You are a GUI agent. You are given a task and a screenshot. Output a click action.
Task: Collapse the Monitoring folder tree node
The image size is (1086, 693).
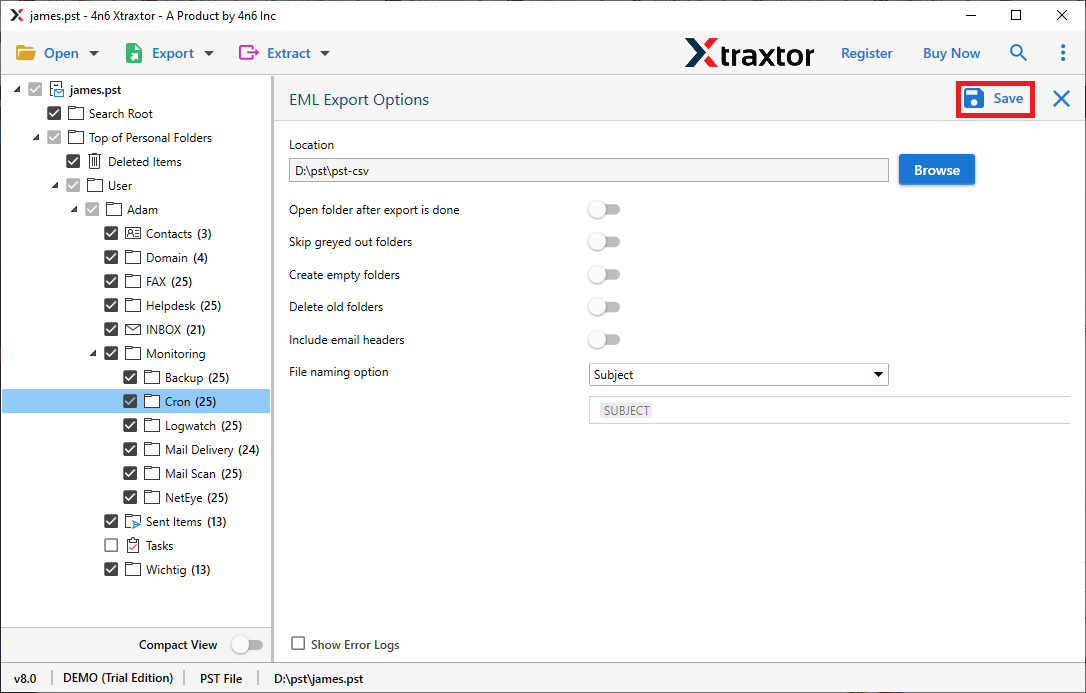click(94, 354)
